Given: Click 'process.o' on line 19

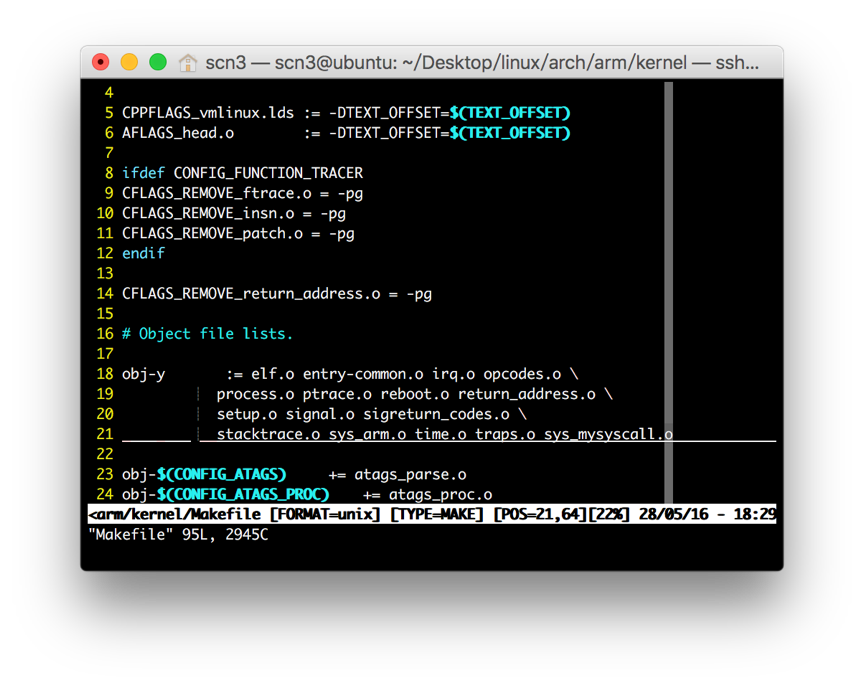Looking at the screenshot, I should coord(255,394).
